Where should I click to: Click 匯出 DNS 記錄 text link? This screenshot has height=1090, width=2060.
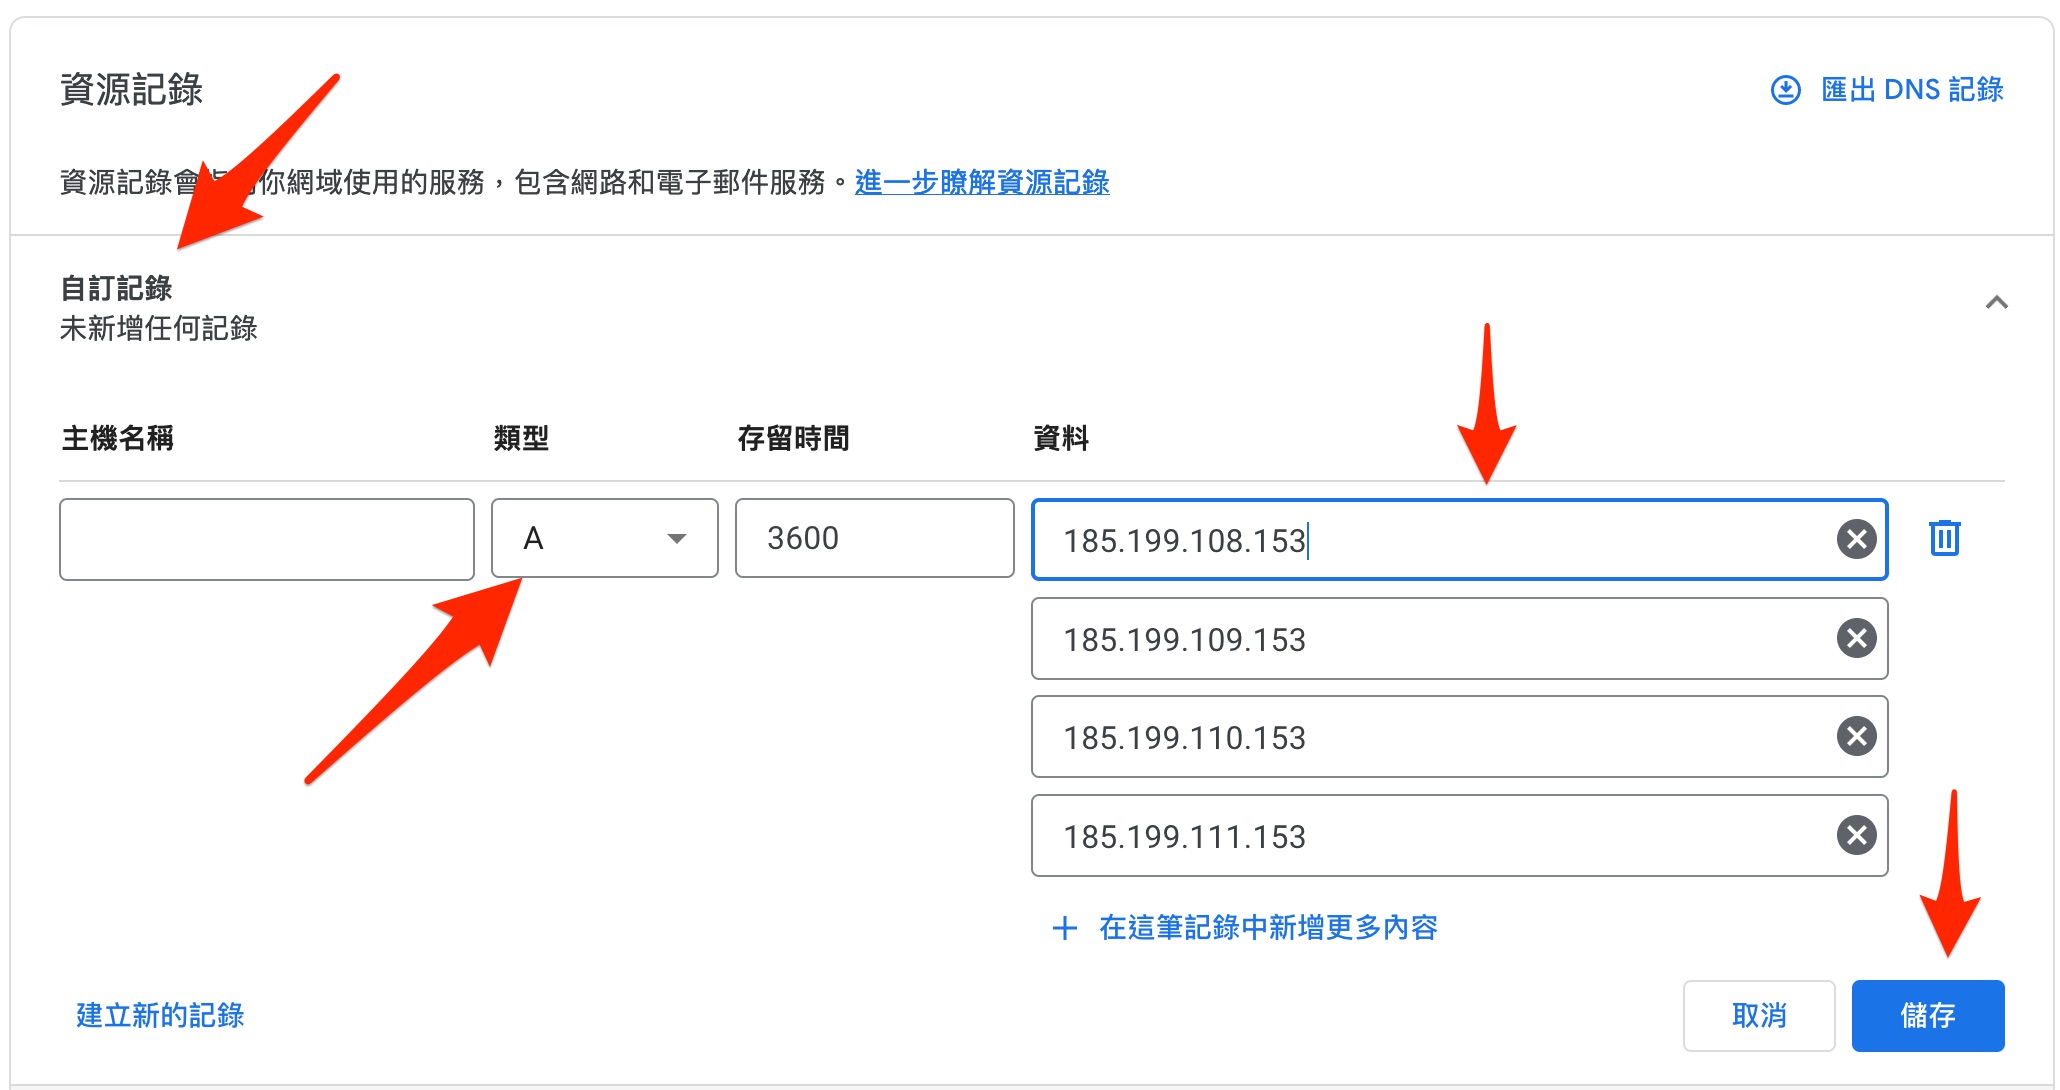tap(1911, 90)
